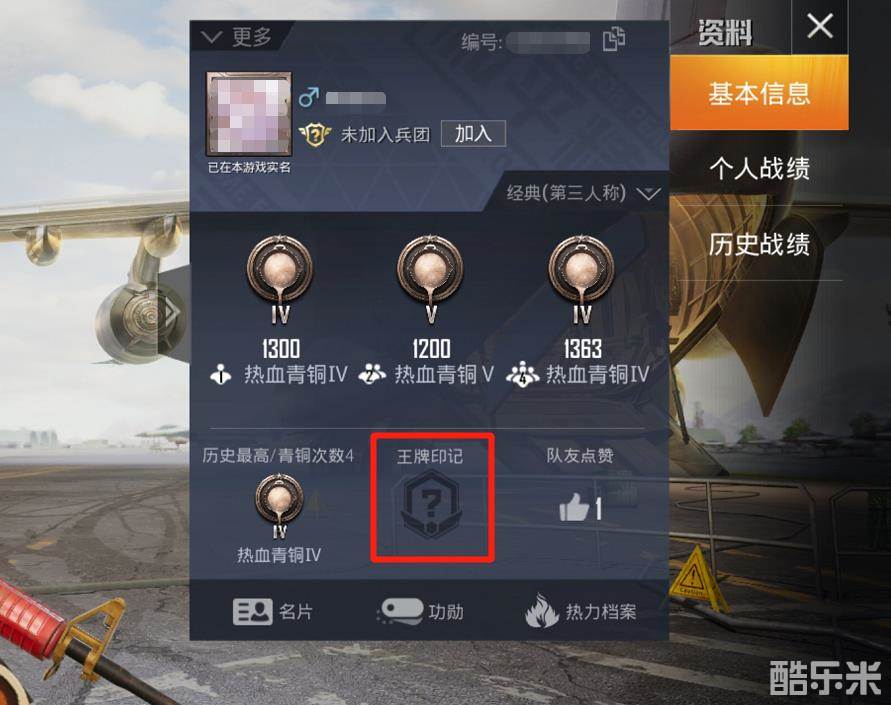This screenshot has width=891, height=705.
Task: Open the 热力档案 flame icon
Action: click(541, 611)
